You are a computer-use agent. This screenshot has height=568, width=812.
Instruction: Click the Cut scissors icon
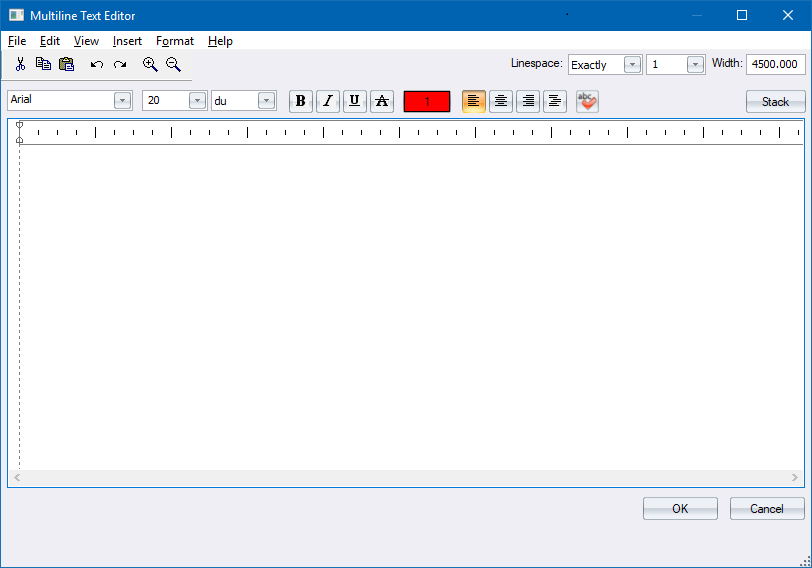pos(20,64)
